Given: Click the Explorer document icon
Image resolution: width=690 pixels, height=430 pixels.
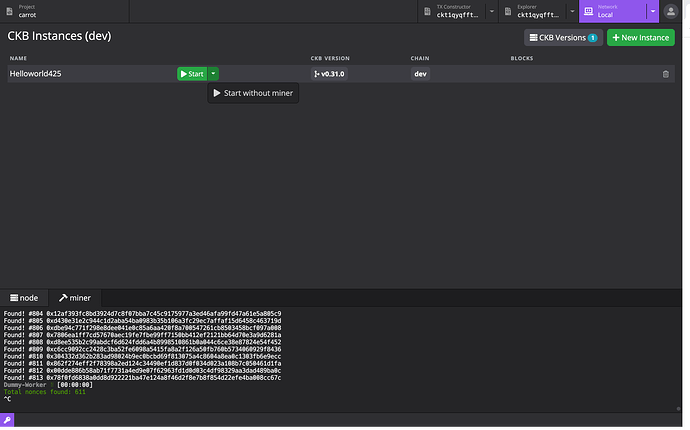Looking at the screenshot, I should (507, 11).
